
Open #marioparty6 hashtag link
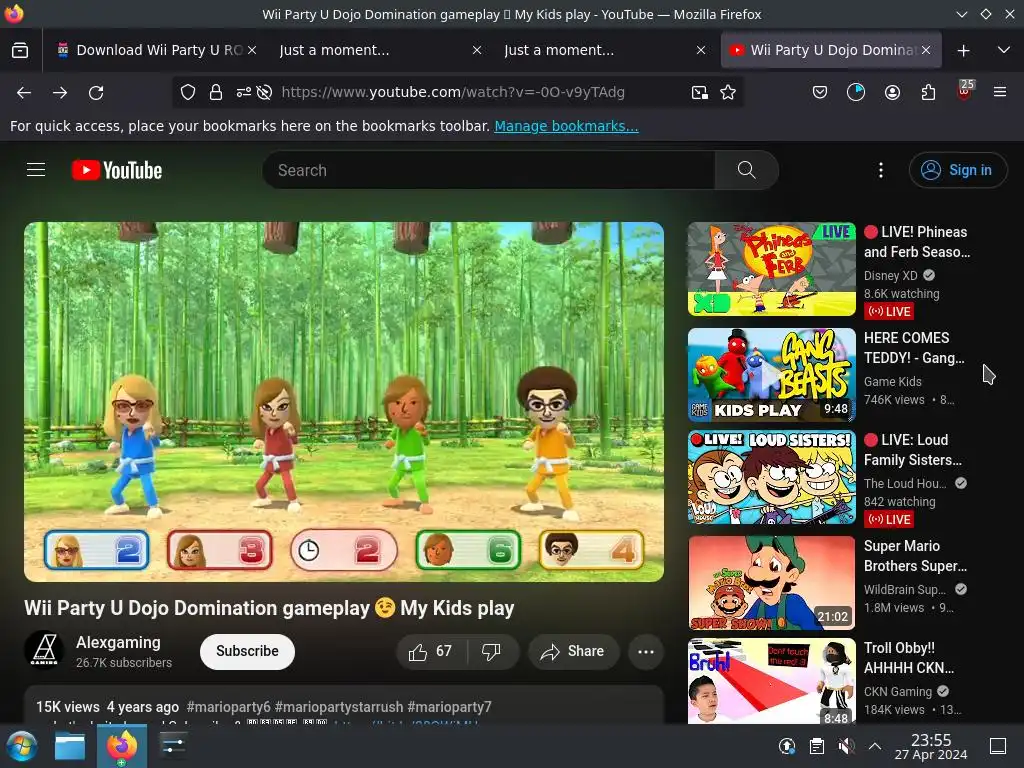pyautogui.click(x=229, y=707)
